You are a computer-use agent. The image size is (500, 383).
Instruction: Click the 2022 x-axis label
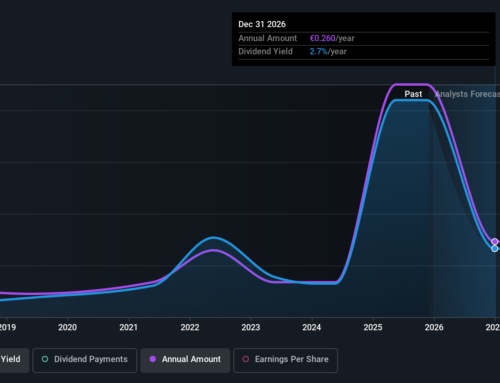(x=190, y=327)
